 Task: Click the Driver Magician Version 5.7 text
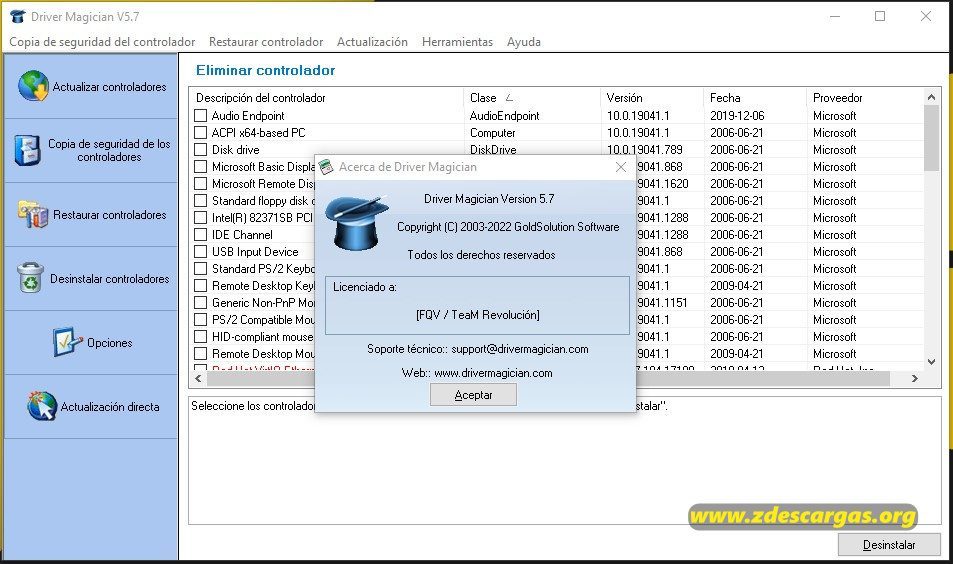pos(489,199)
